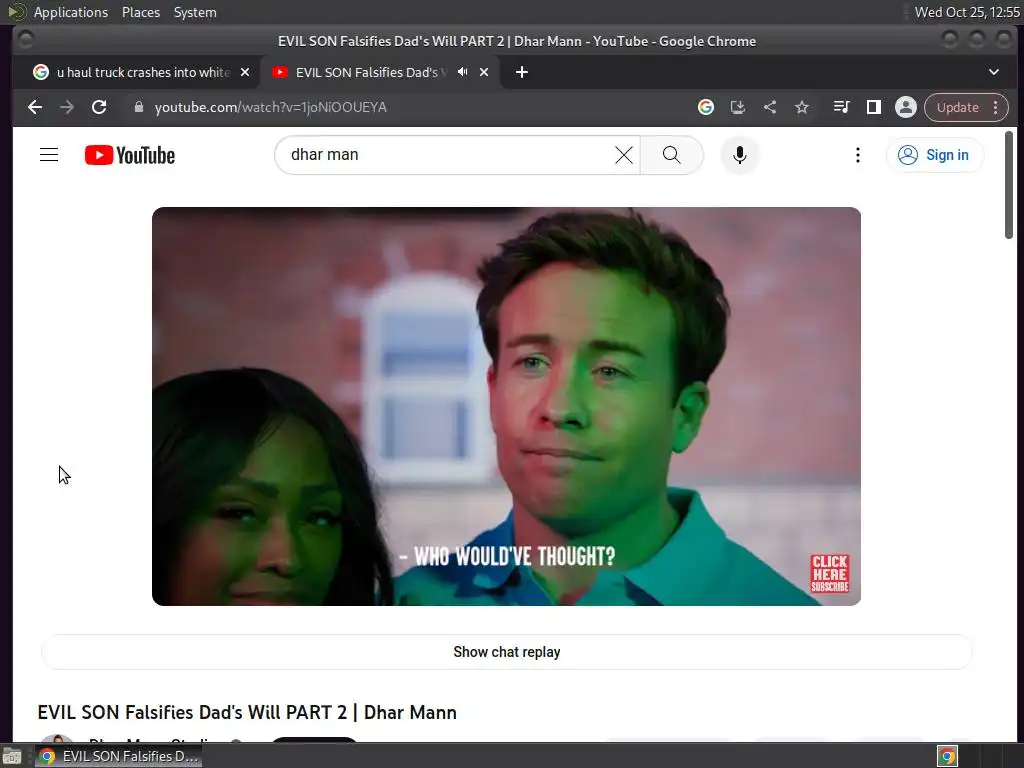The image size is (1024, 768).
Task: Go back using the browser back arrow
Action: pos(35,107)
